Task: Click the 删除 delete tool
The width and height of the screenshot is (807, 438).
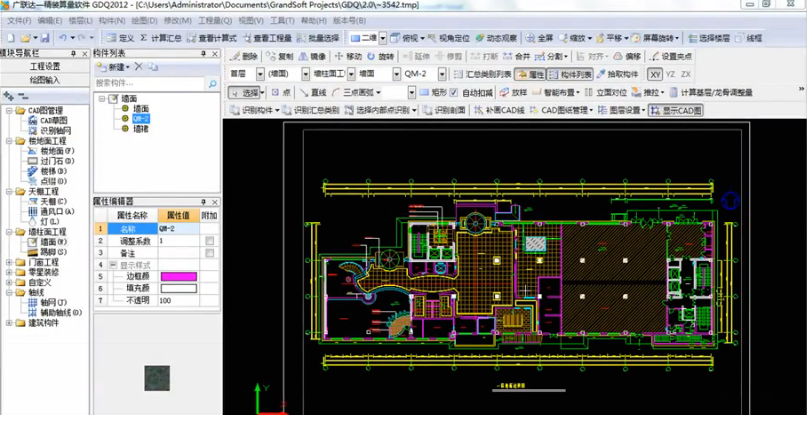Action: coord(244,56)
